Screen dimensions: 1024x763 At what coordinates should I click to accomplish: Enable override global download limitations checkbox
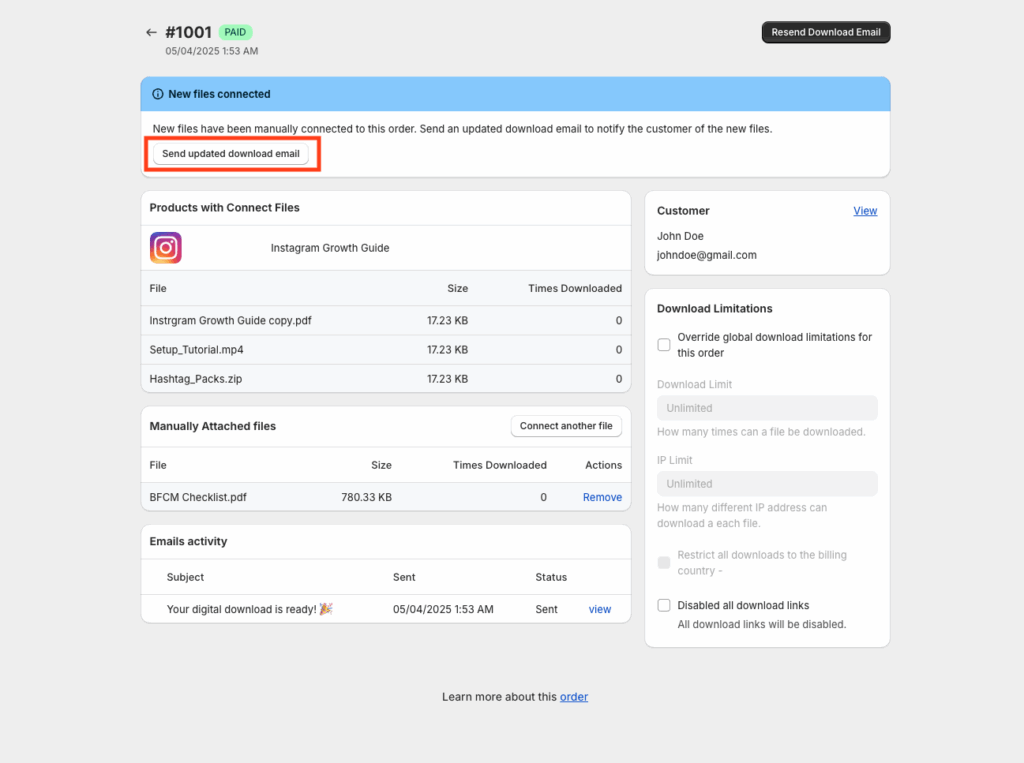[664, 345]
